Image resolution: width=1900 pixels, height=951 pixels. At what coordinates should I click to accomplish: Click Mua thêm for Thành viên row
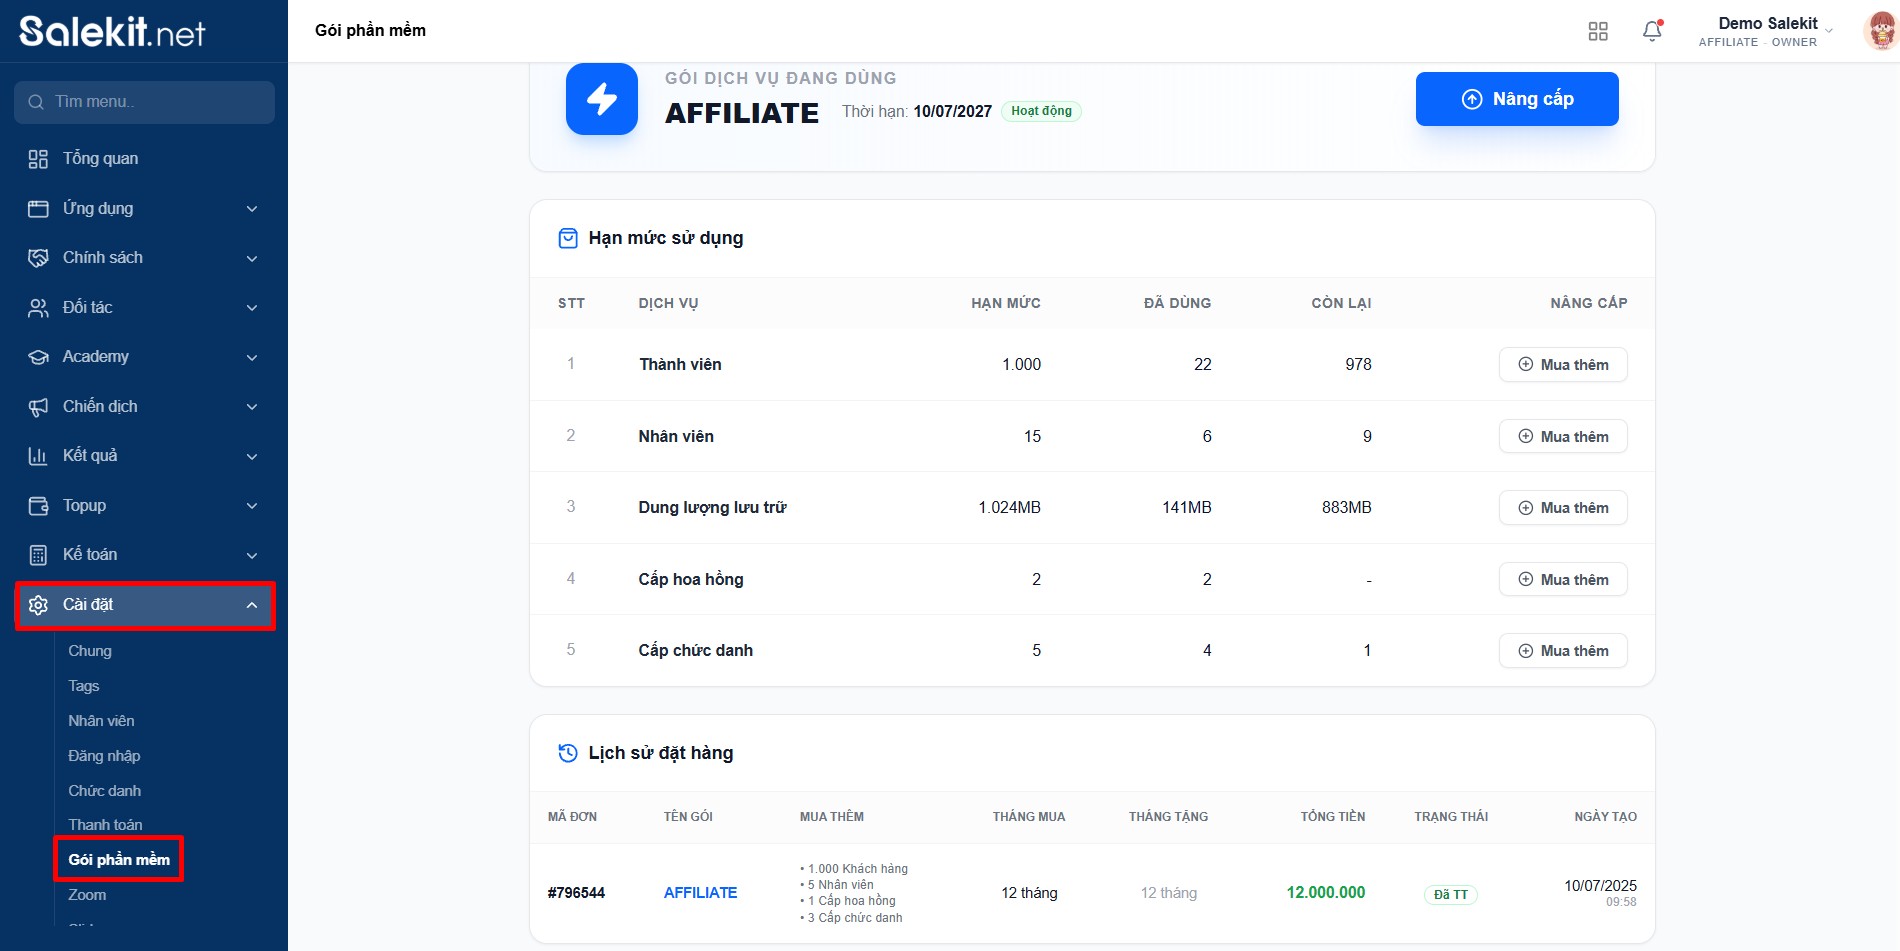click(x=1562, y=365)
